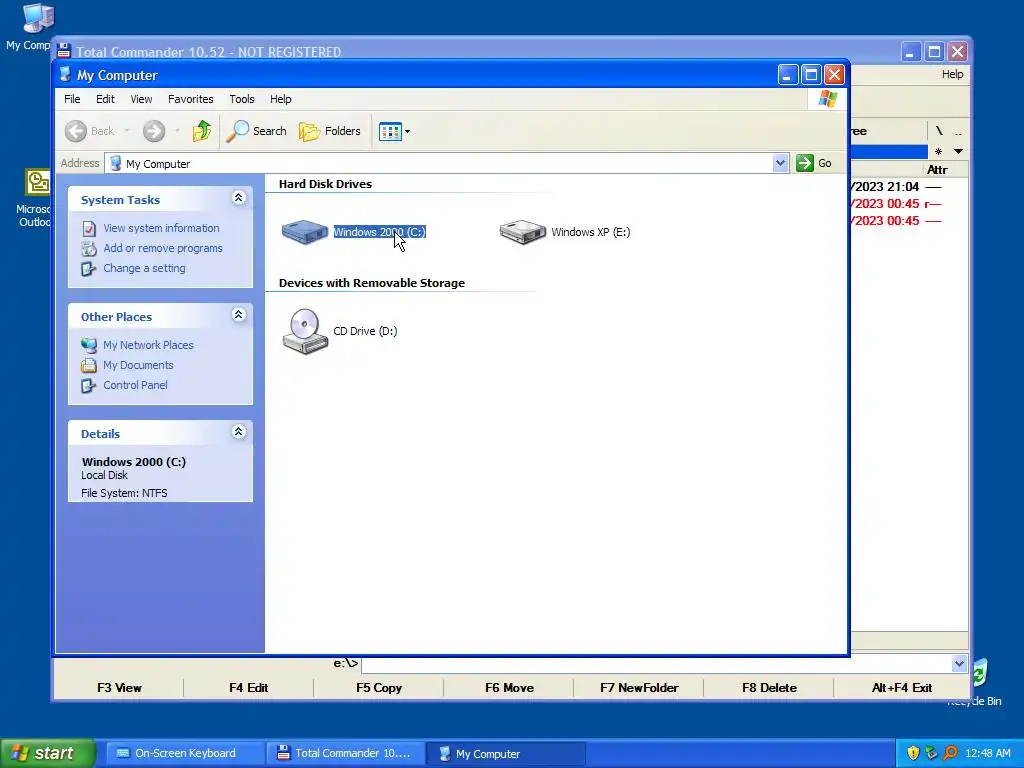Click the magnifier tray icon
The width and height of the screenshot is (1024, 768).
951,754
